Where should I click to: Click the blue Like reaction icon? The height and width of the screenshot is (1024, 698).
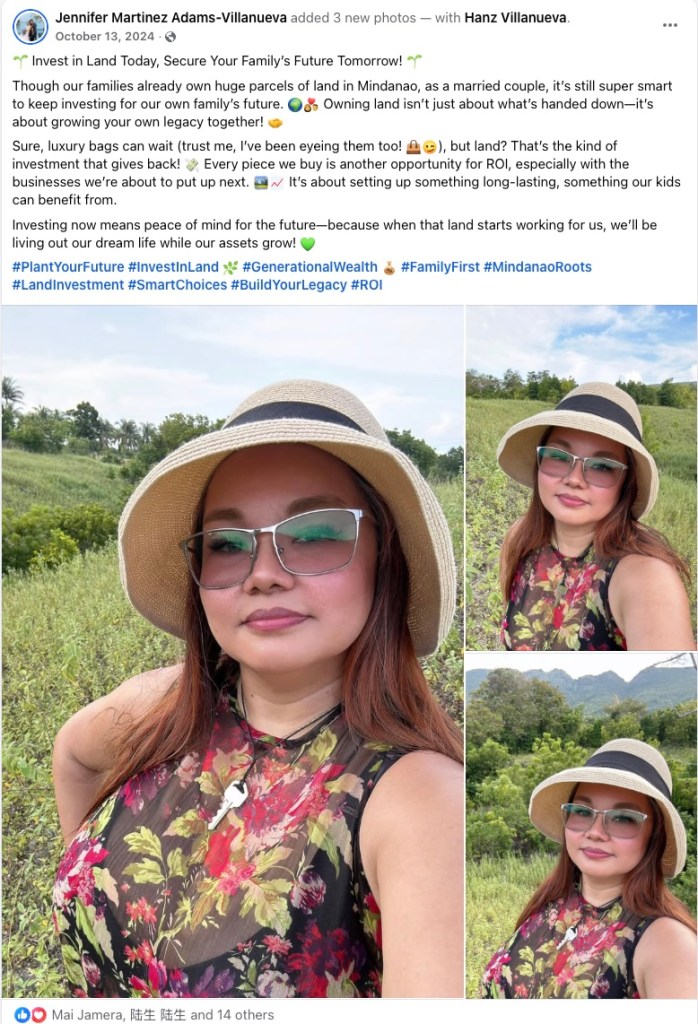[22, 1014]
